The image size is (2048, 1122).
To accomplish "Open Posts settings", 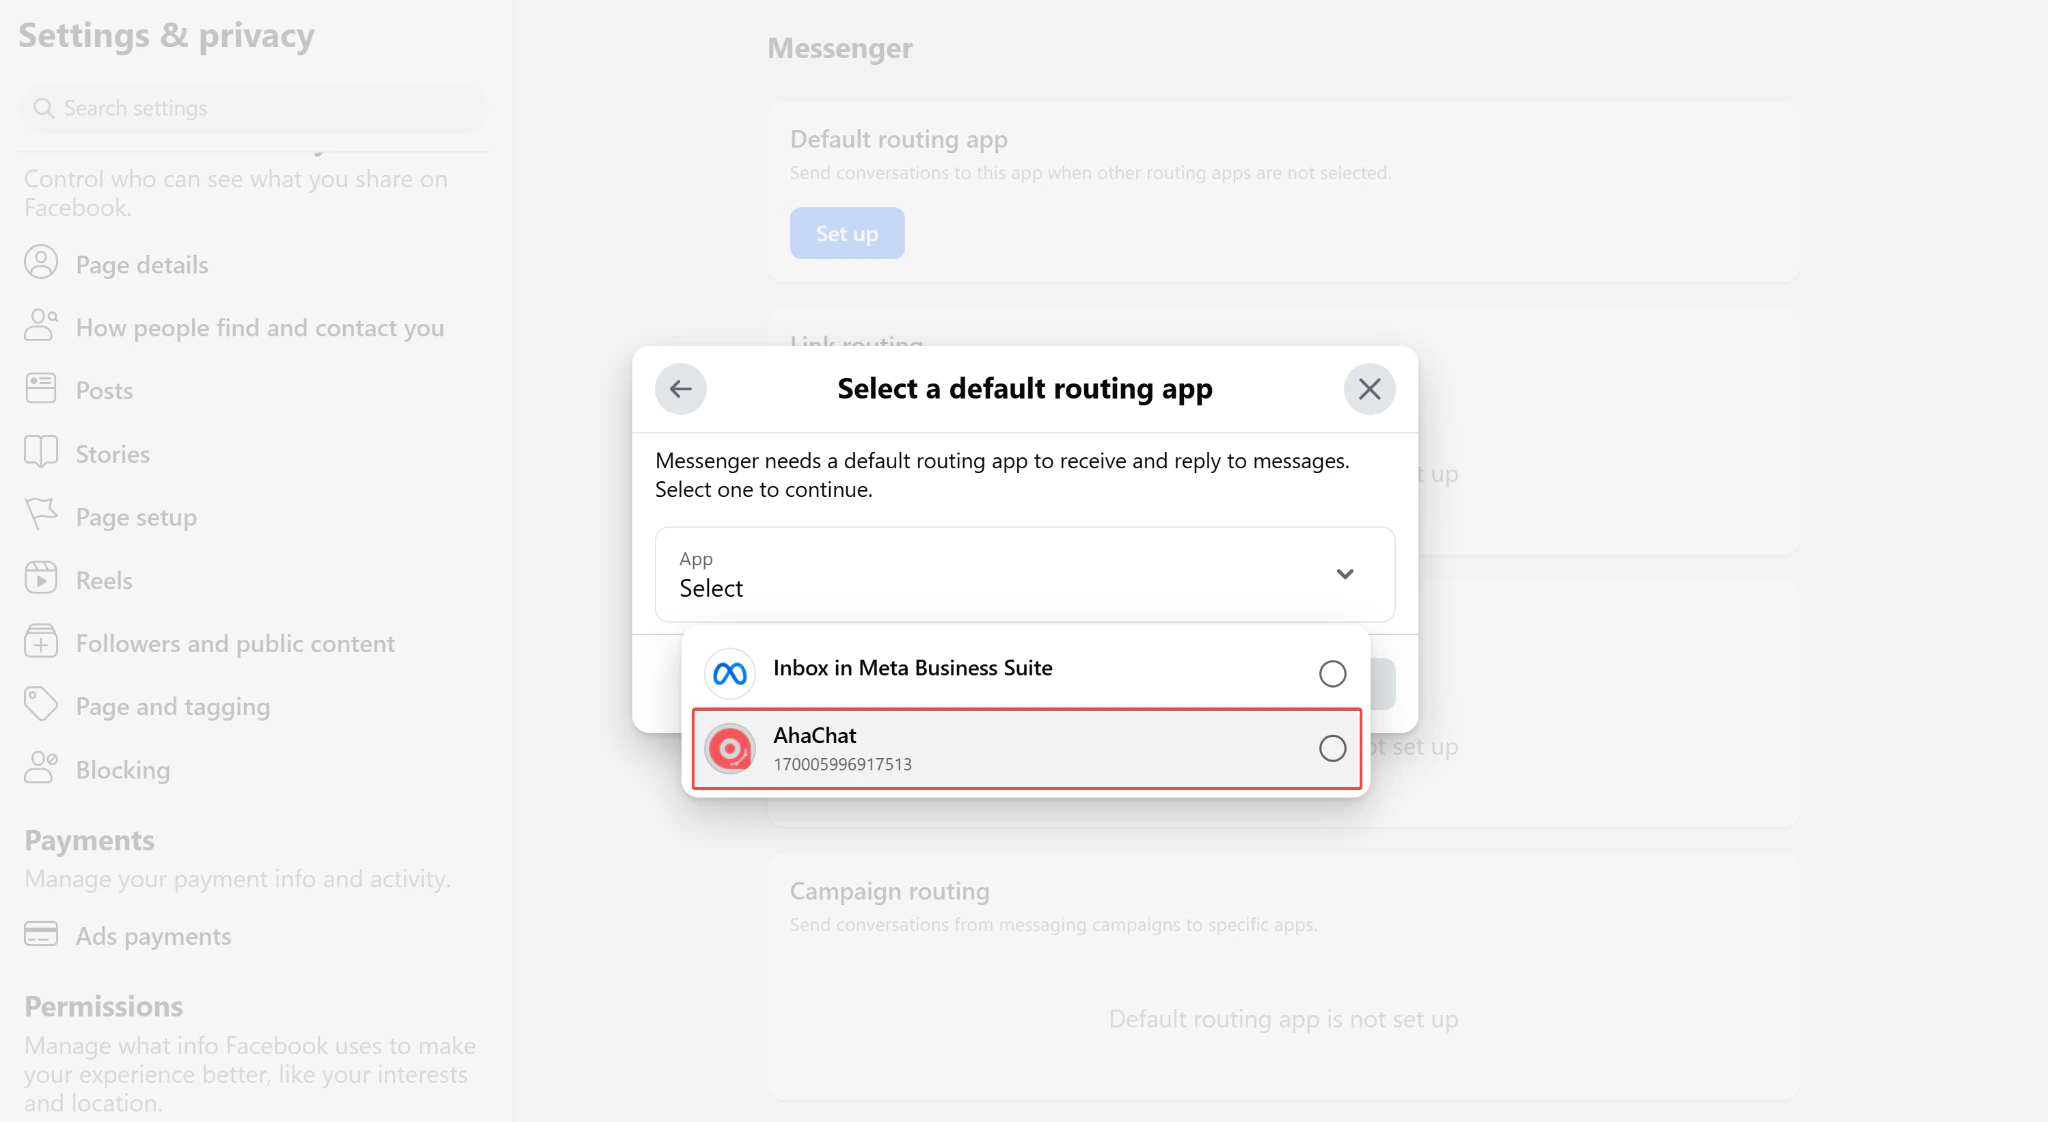I will tap(104, 391).
